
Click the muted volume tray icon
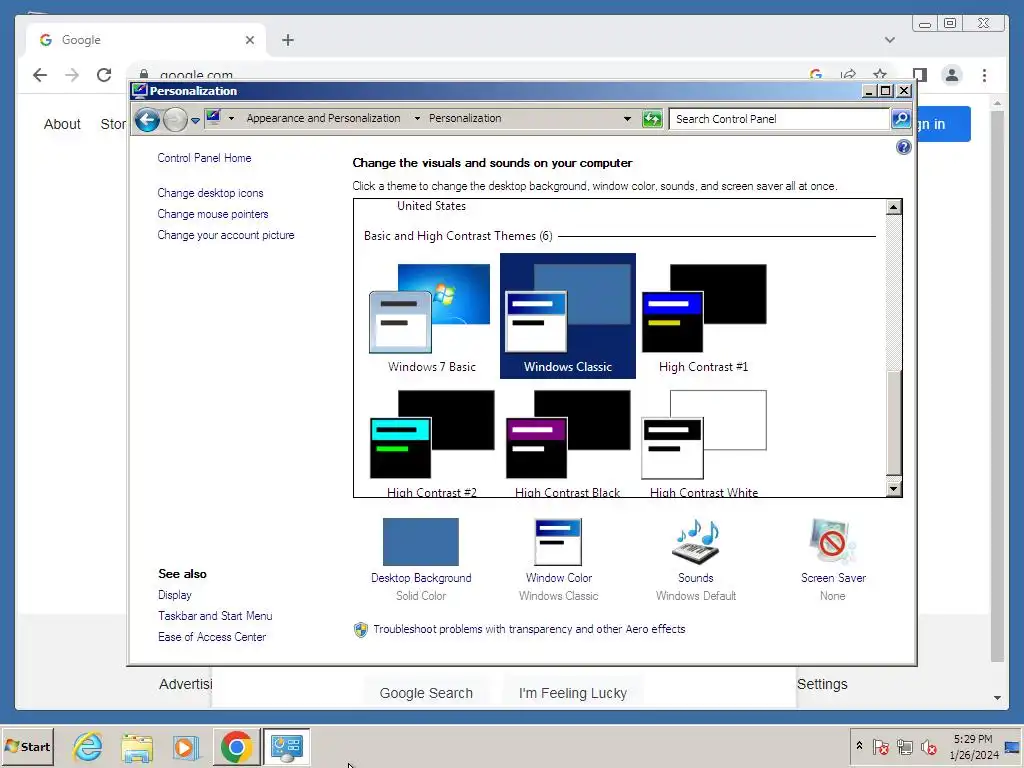coord(928,746)
